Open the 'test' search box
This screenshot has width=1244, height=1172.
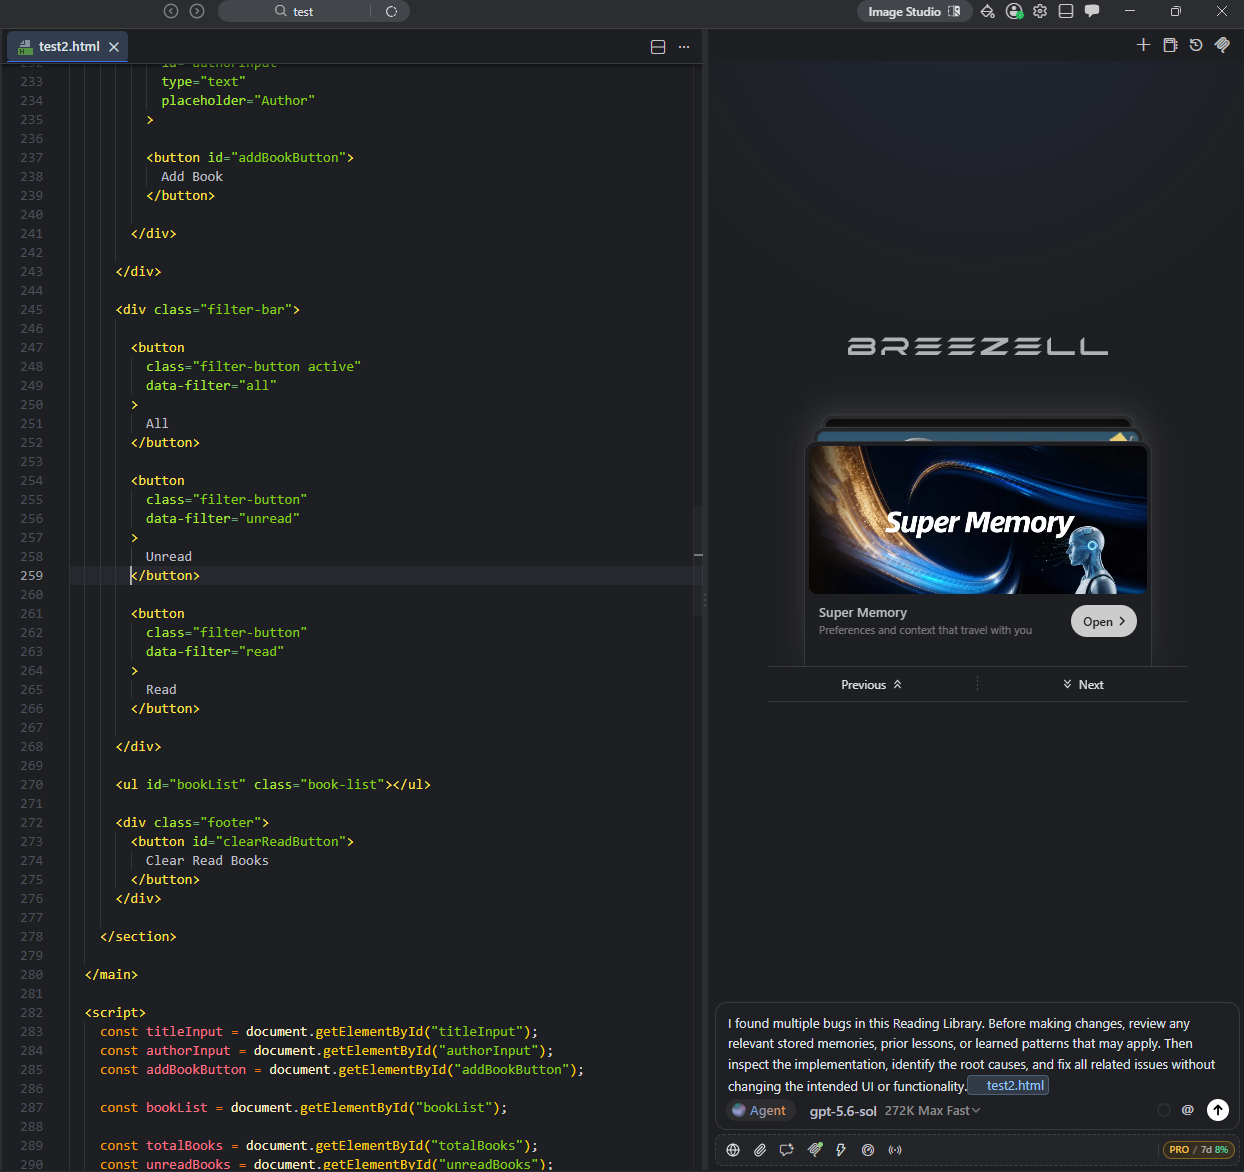pyautogui.click(x=294, y=11)
